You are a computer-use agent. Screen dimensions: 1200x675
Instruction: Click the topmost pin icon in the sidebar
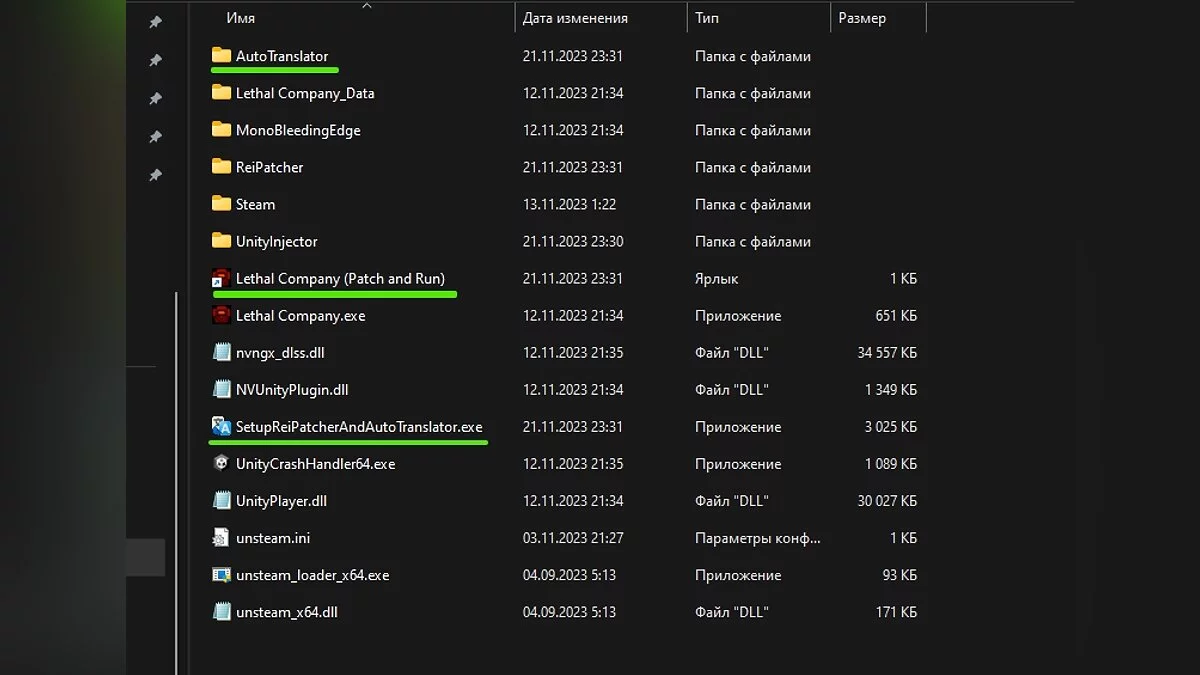point(155,22)
